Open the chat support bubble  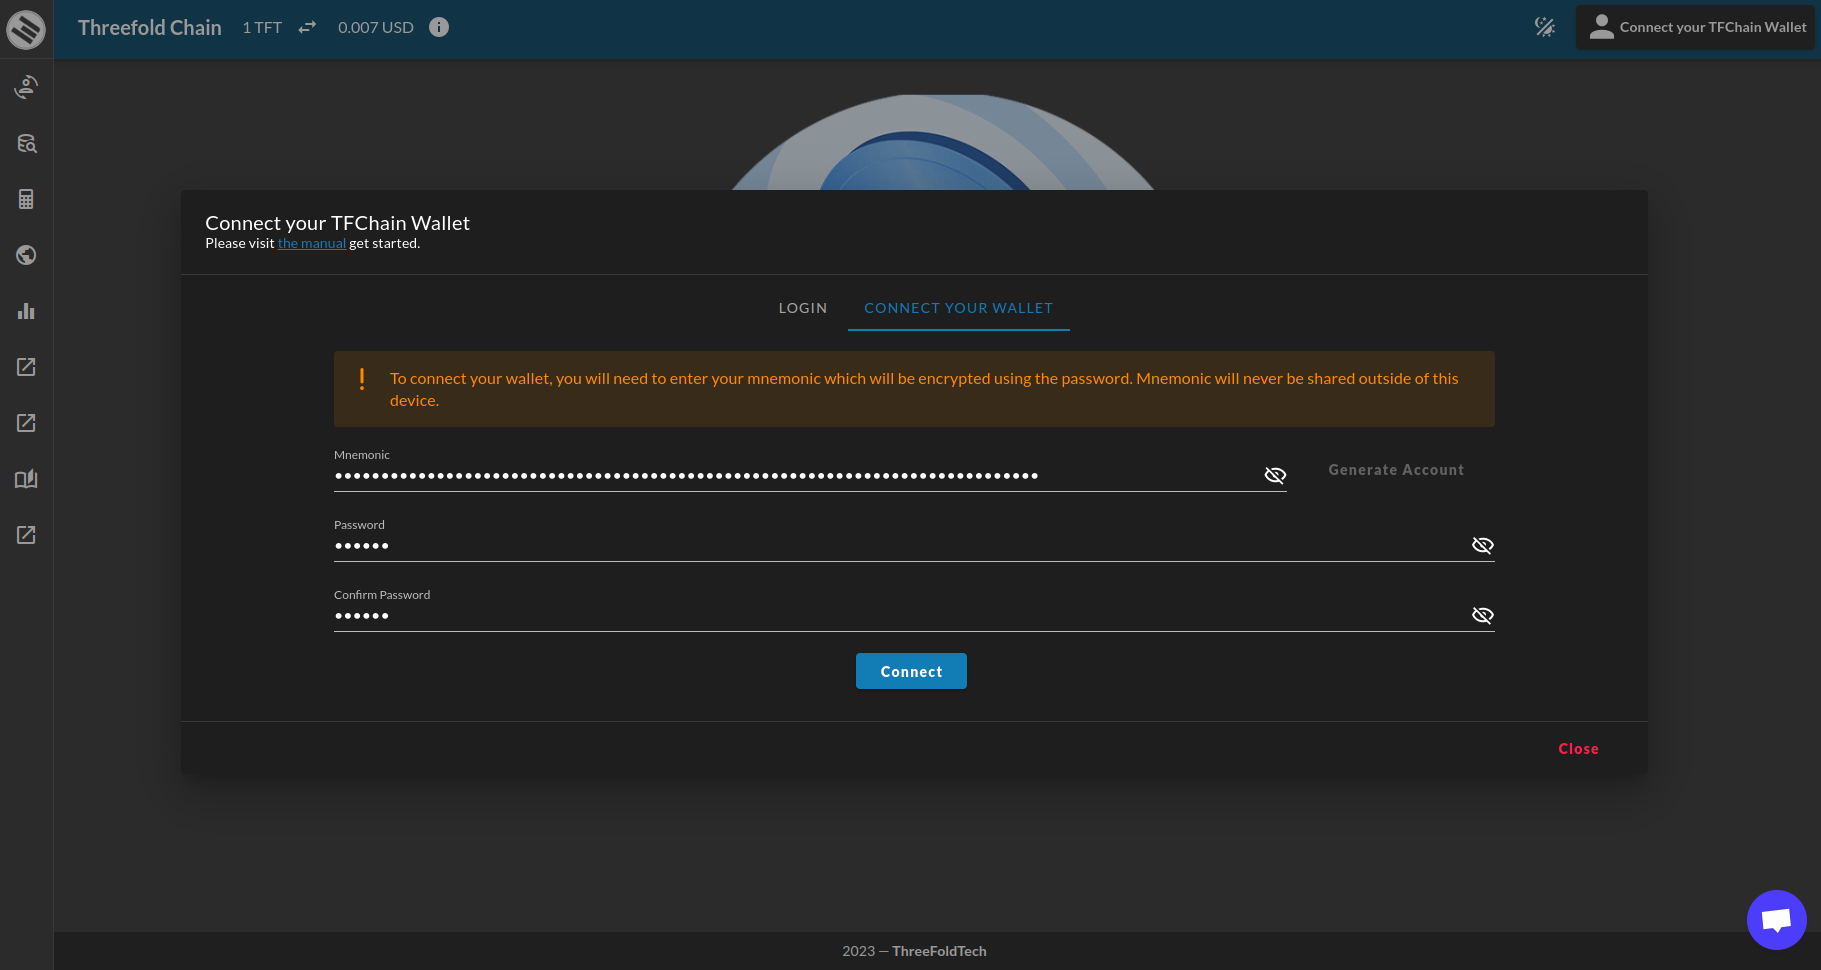click(x=1776, y=919)
